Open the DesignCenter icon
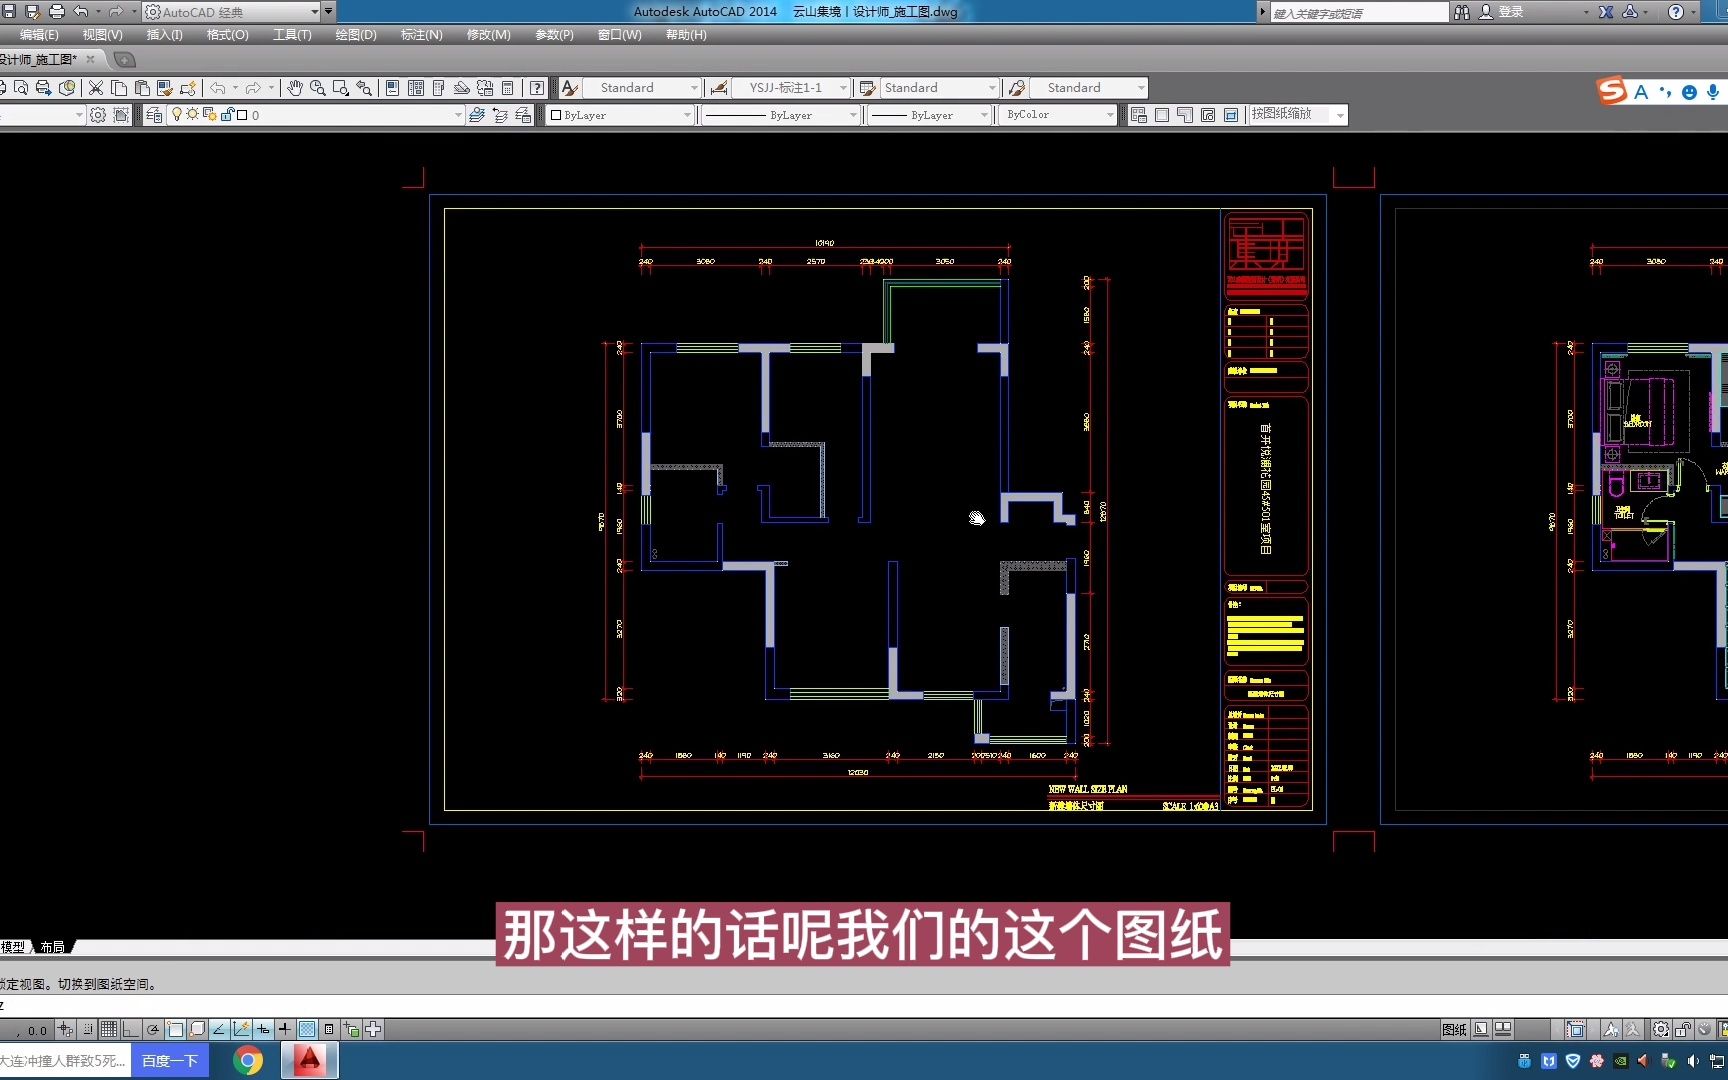1728x1080 pixels. (416, 88)
